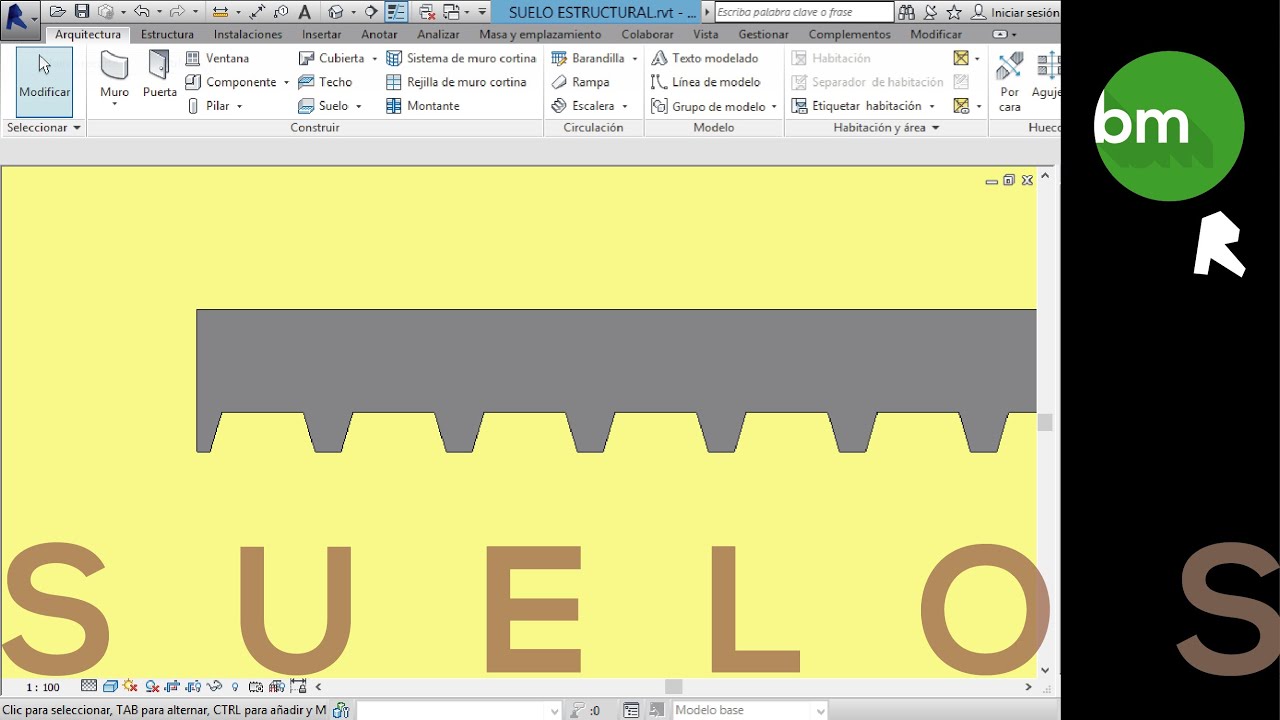Viewport: 1280px width, 720px height.
Task: Click the star favorites icon
Action: pyautogui.click(x=954, y=12)
